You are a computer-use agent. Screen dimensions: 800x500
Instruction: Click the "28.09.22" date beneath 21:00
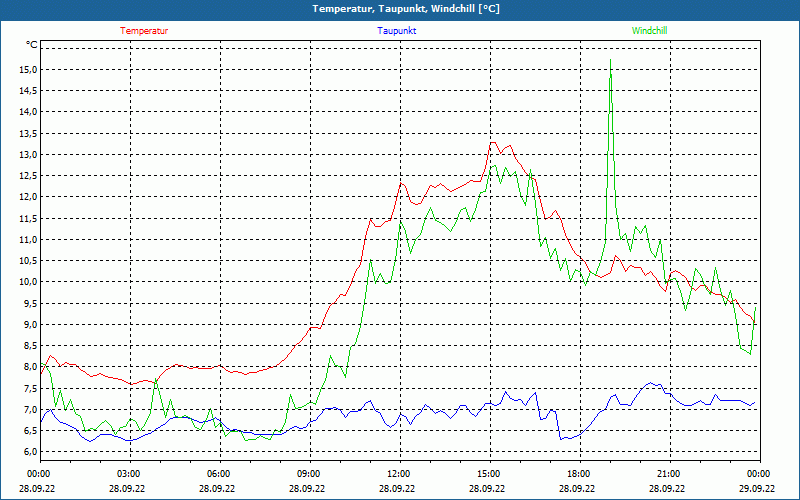coord(667,488)
